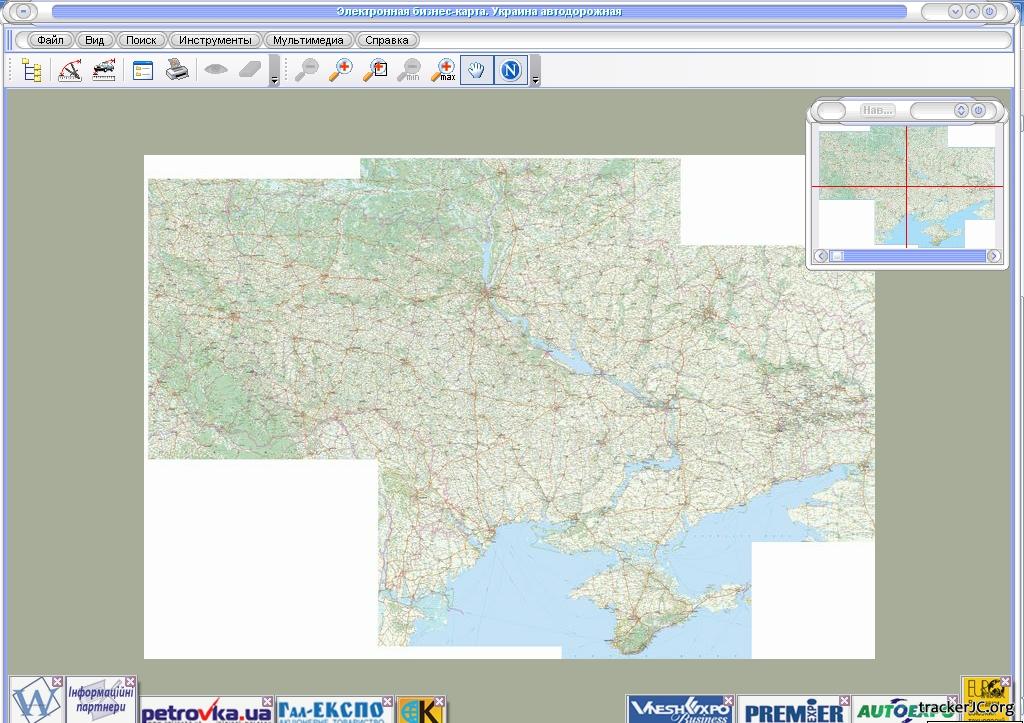Toggle the hand pan tool
Viewport: 1024px width, 723px height.
tap(477, 71)
